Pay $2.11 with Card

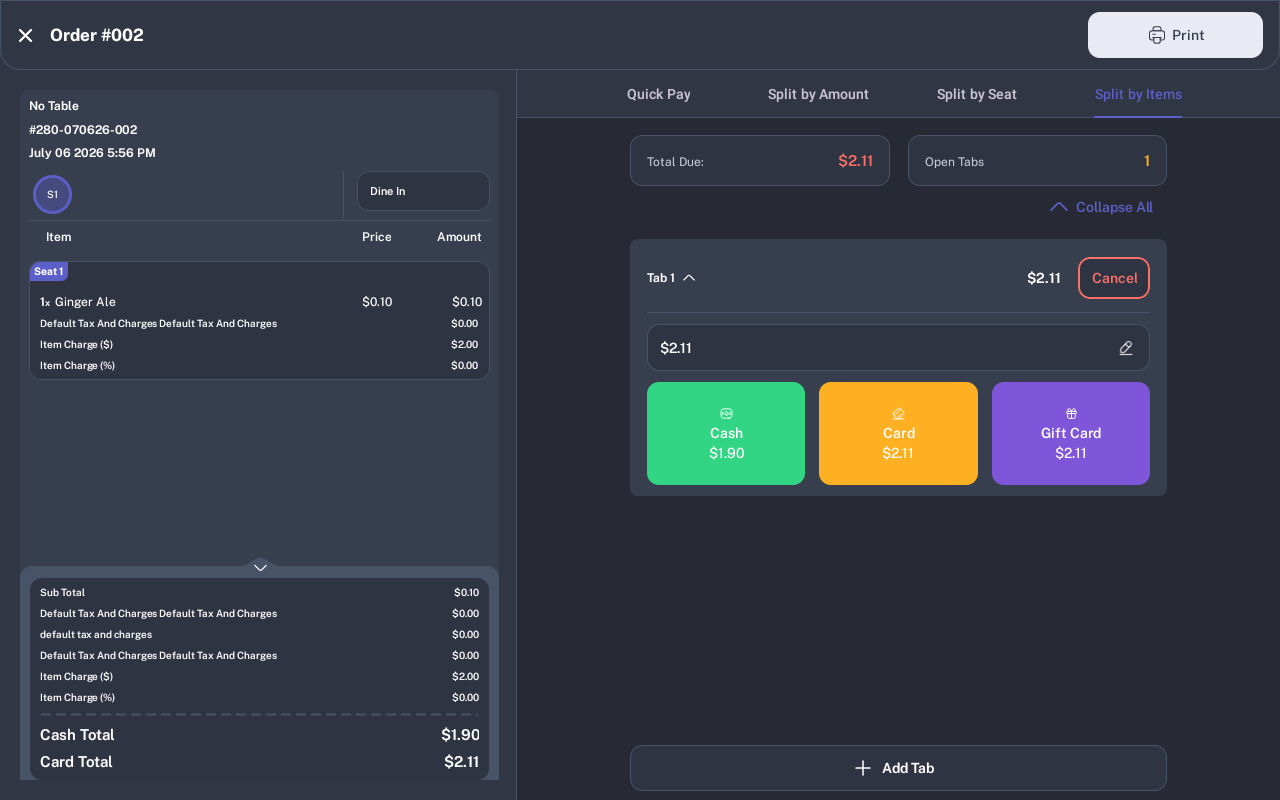point(898,433)
